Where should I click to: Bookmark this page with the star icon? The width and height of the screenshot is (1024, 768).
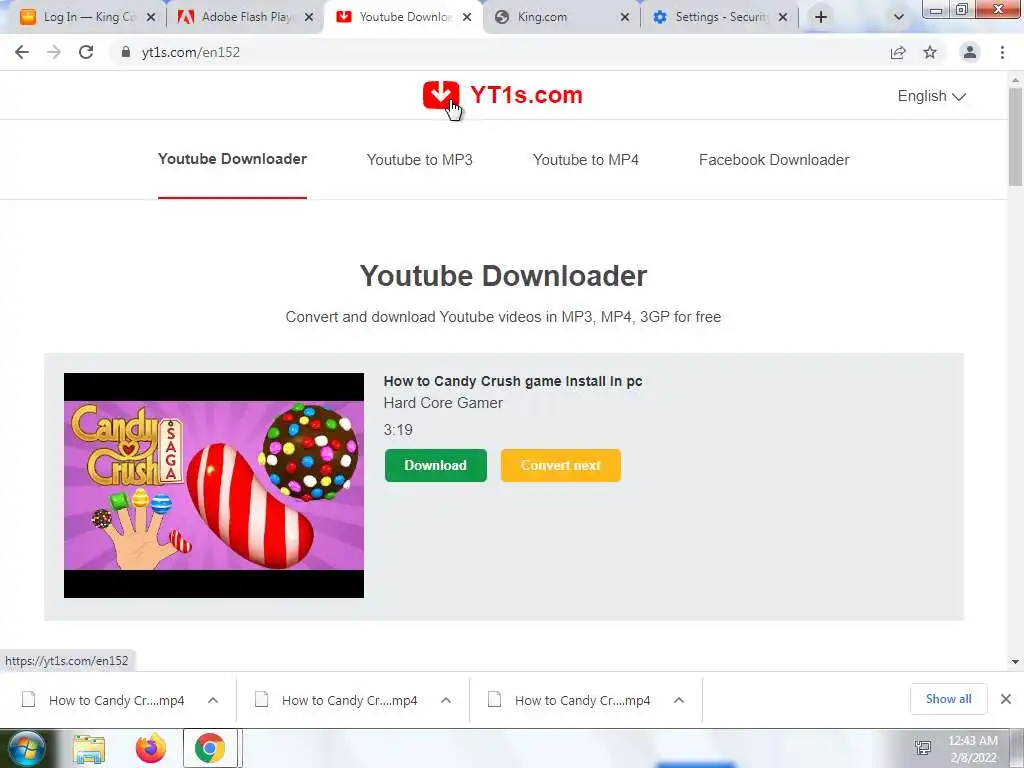pos(930,52)
